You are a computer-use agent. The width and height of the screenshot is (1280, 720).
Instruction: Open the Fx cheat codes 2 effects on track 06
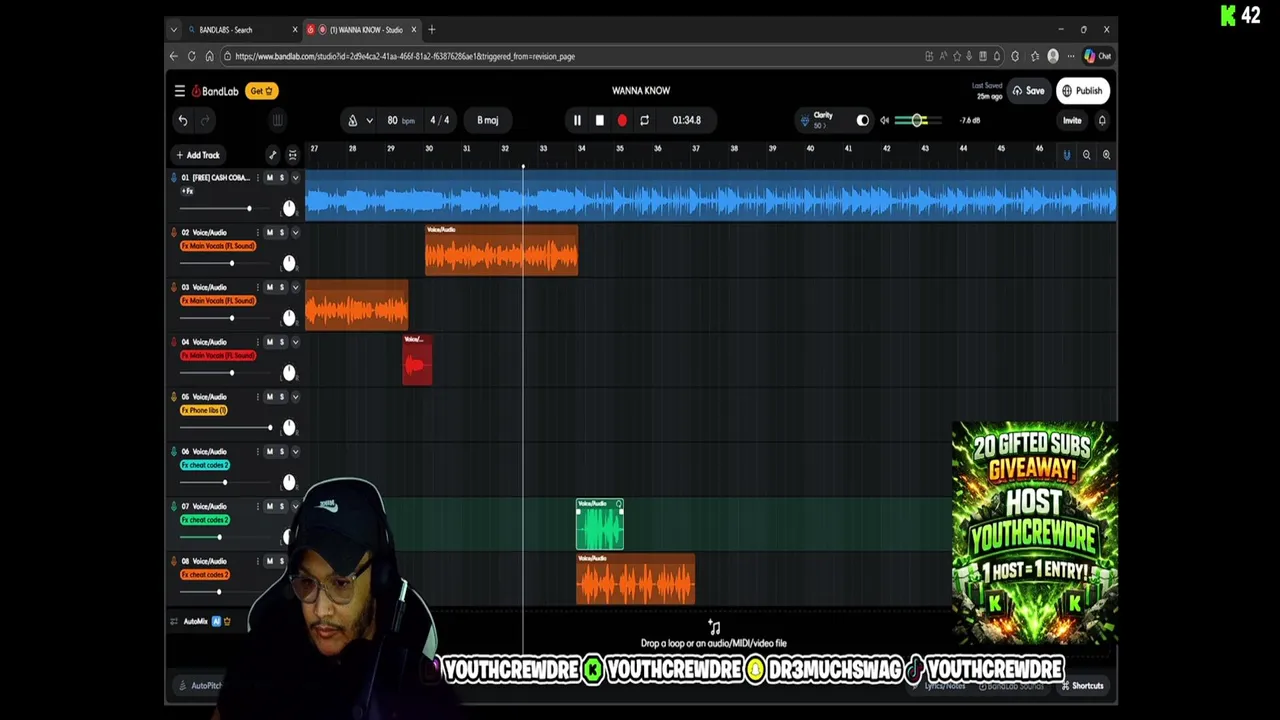click(x=205, y=465)
